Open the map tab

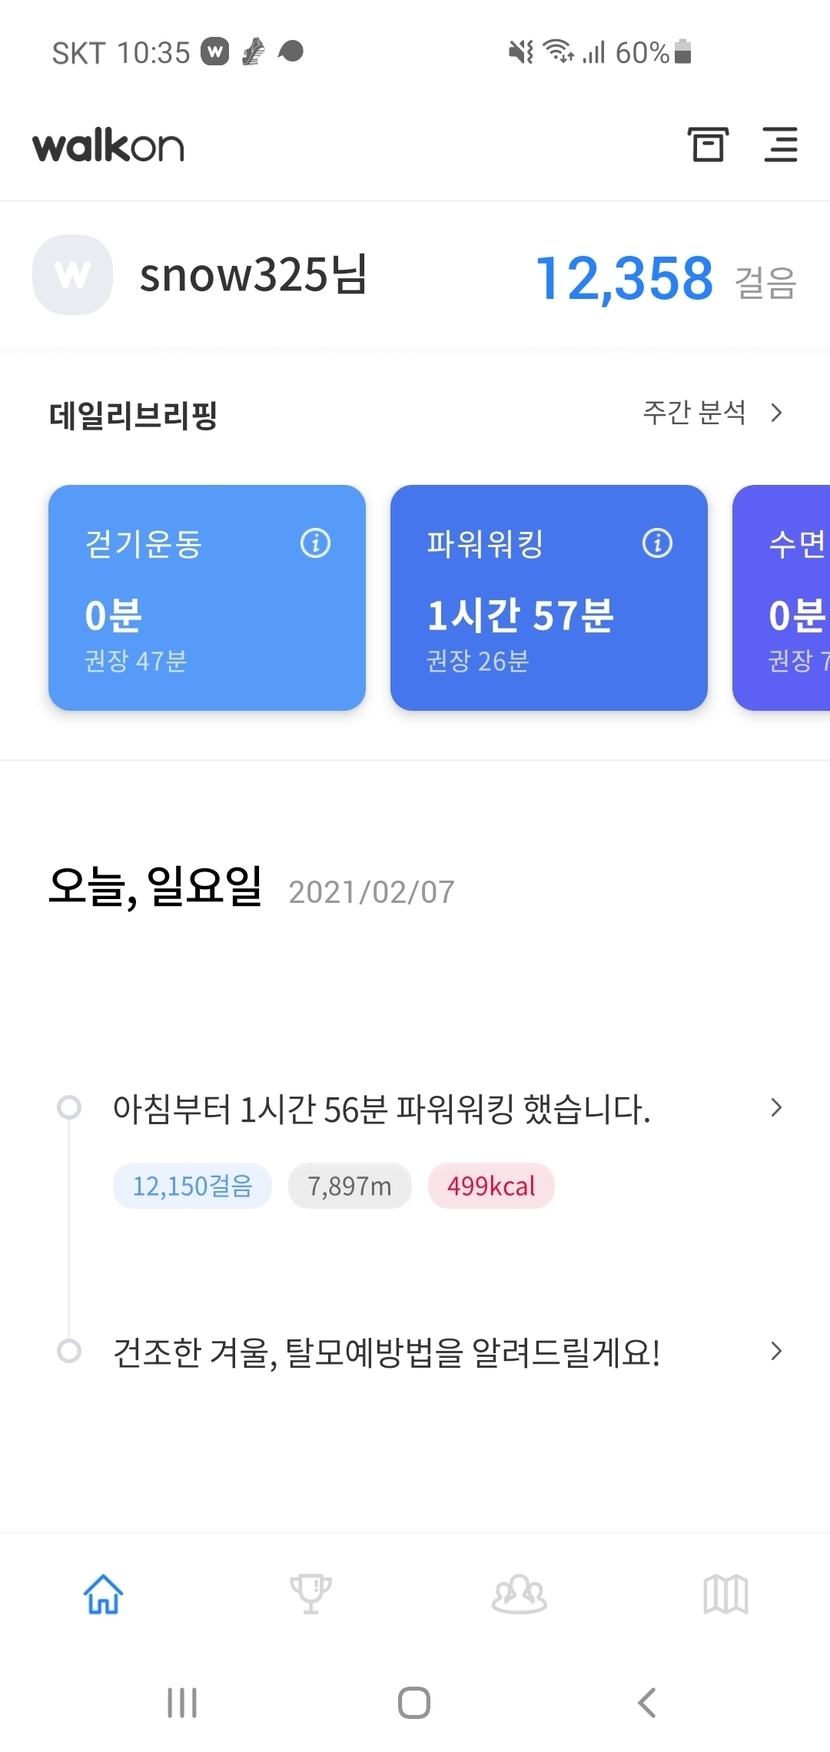(726, 1593)
